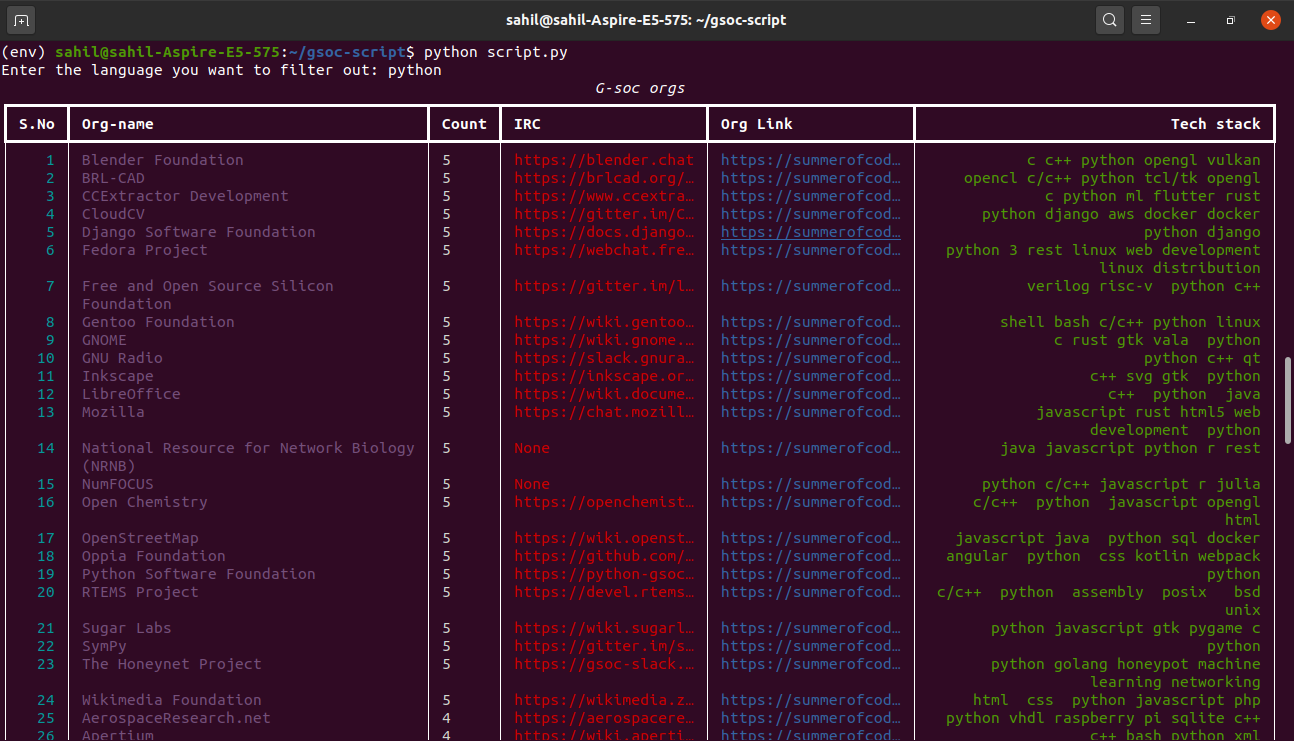Image resolution: width=1294 pixels, height=741 pixels.
Task: Open a new terminal tab icon
Action: (x=22, y=19)
